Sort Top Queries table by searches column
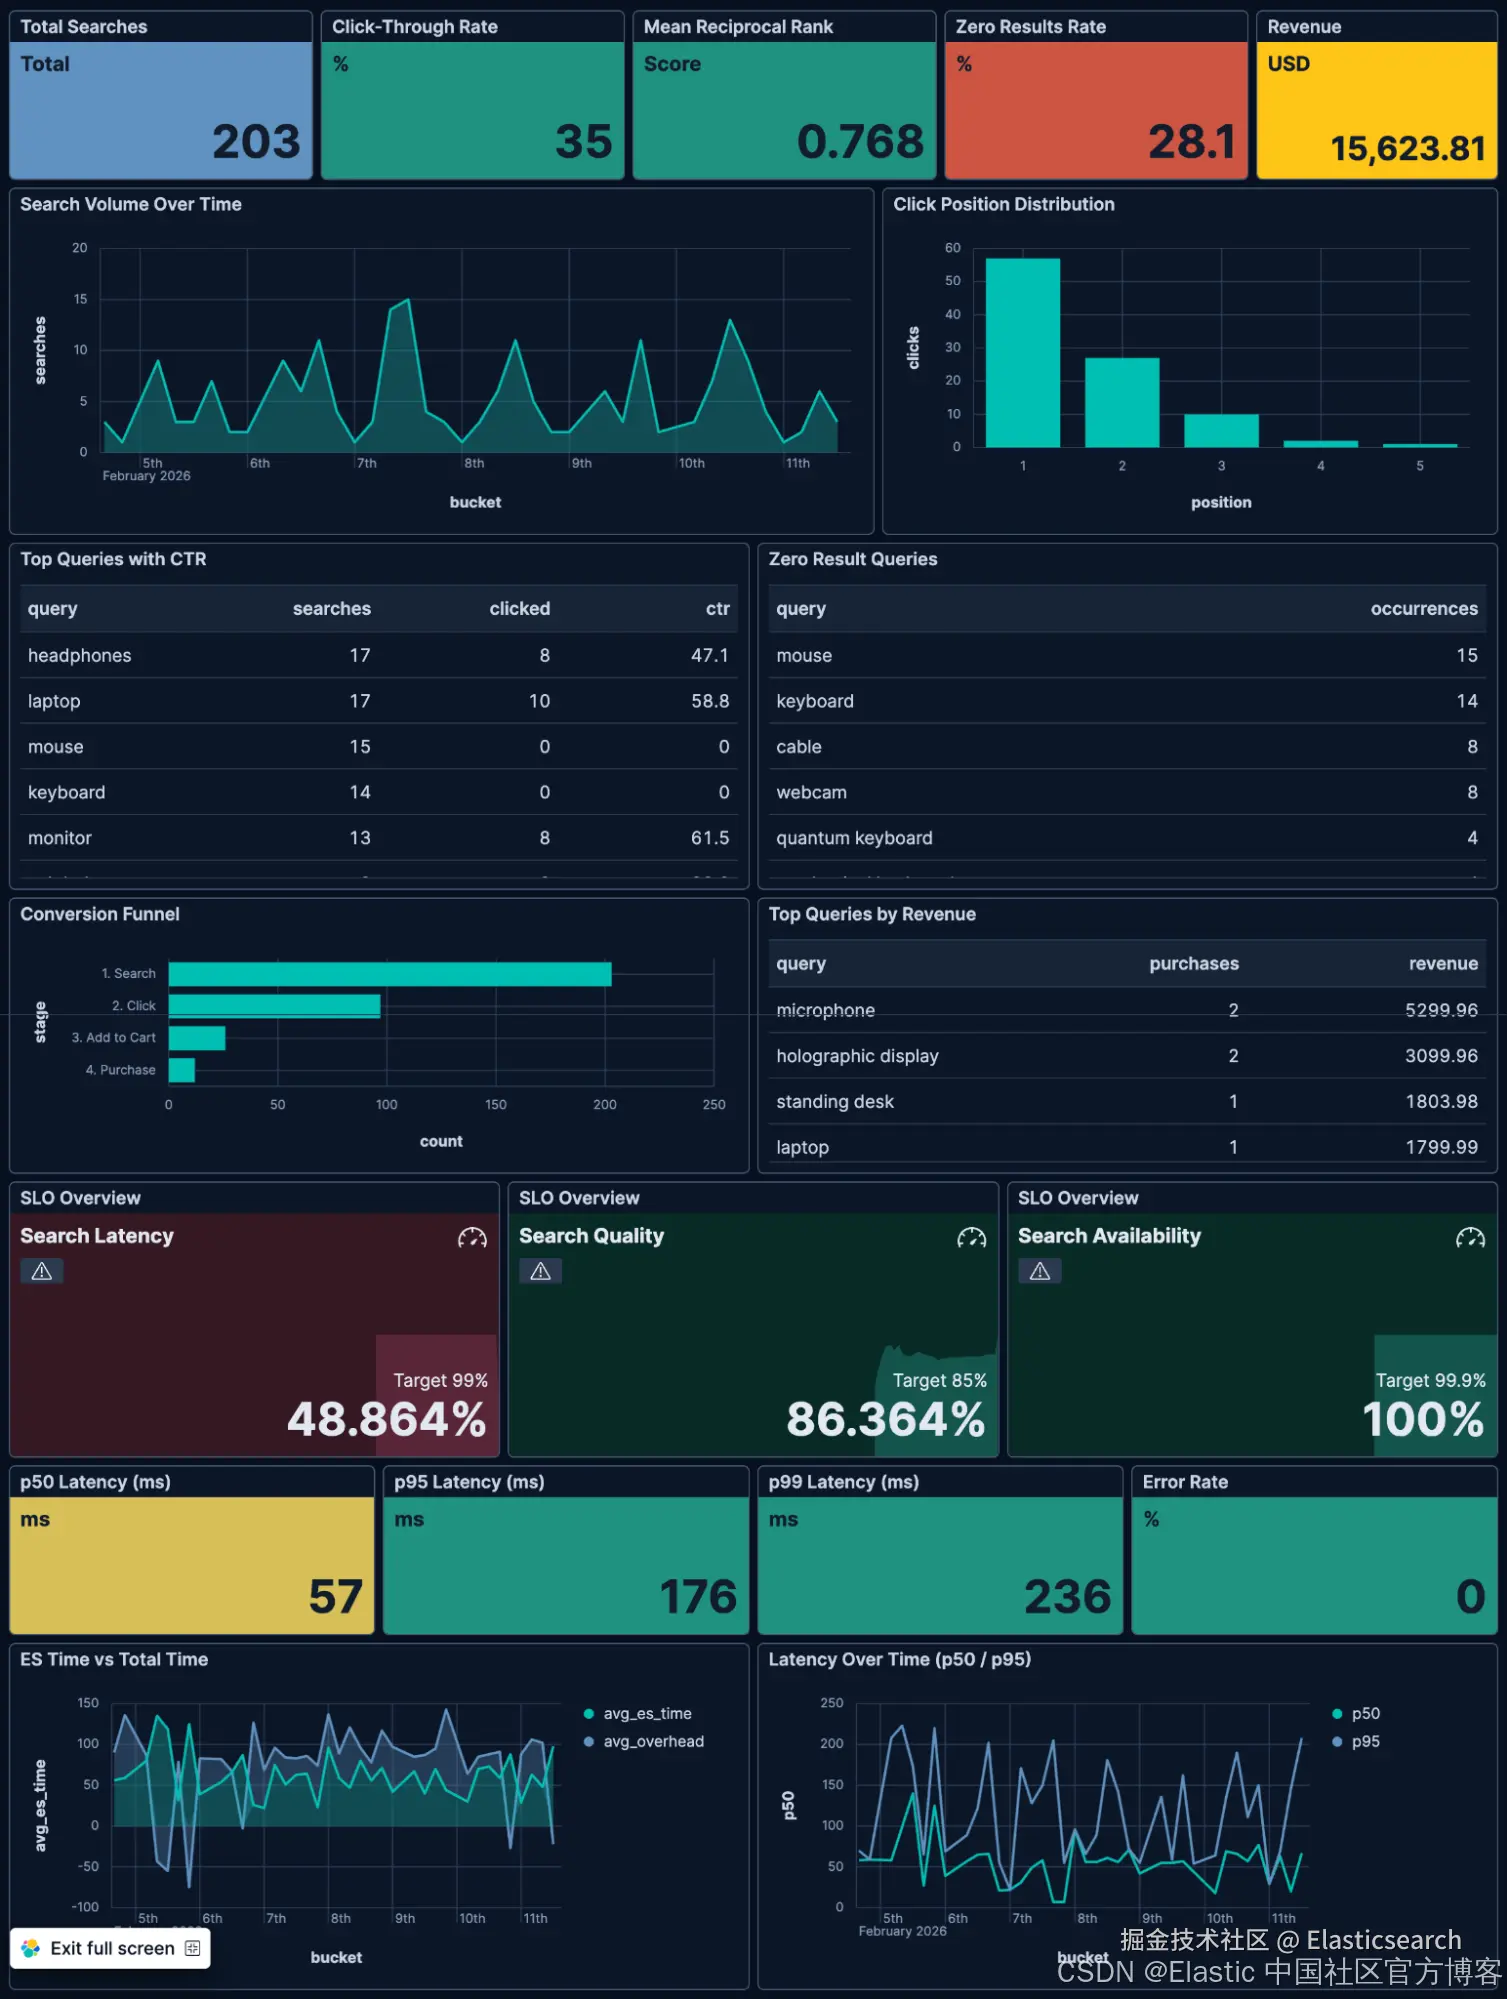1508x1999 pixels. (331, 609)
